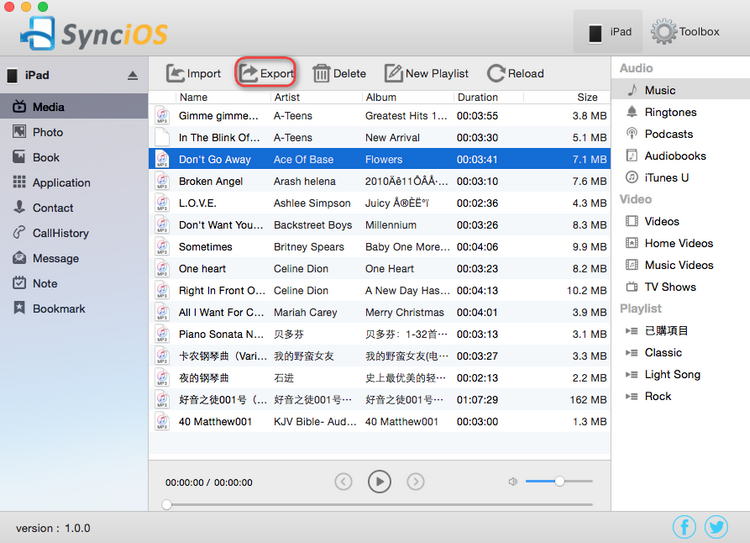The image size is (750, 543).
Task: Open the Toolbox gear
Action: click(663, 32)
